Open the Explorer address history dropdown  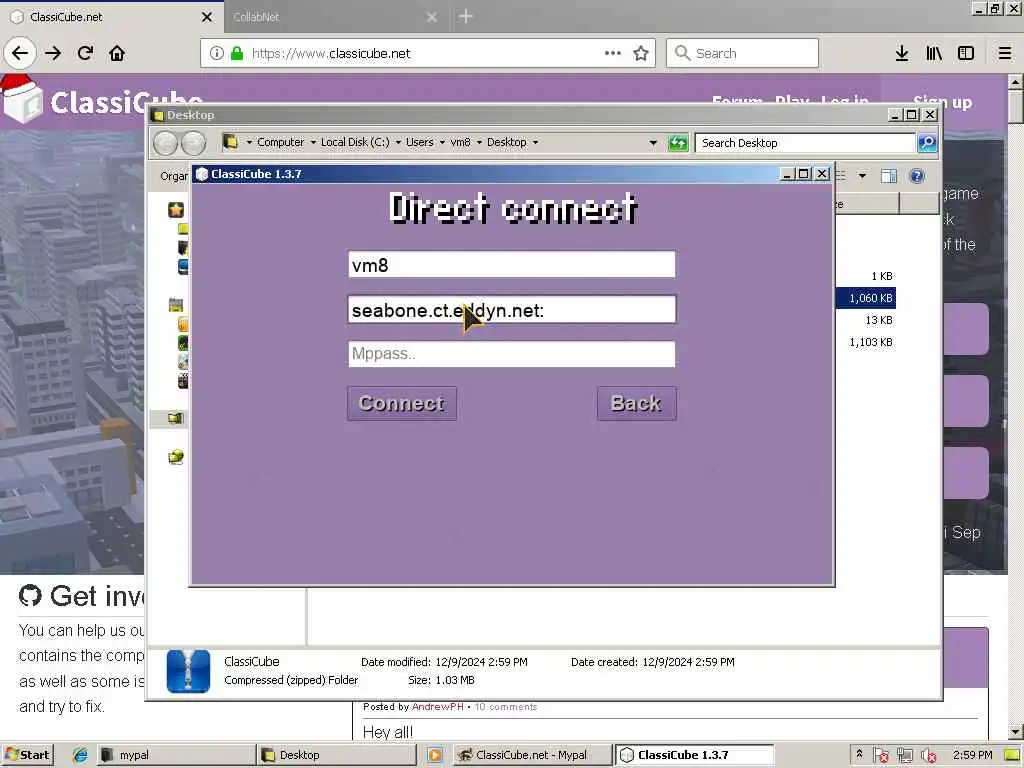tap(653, 143)
